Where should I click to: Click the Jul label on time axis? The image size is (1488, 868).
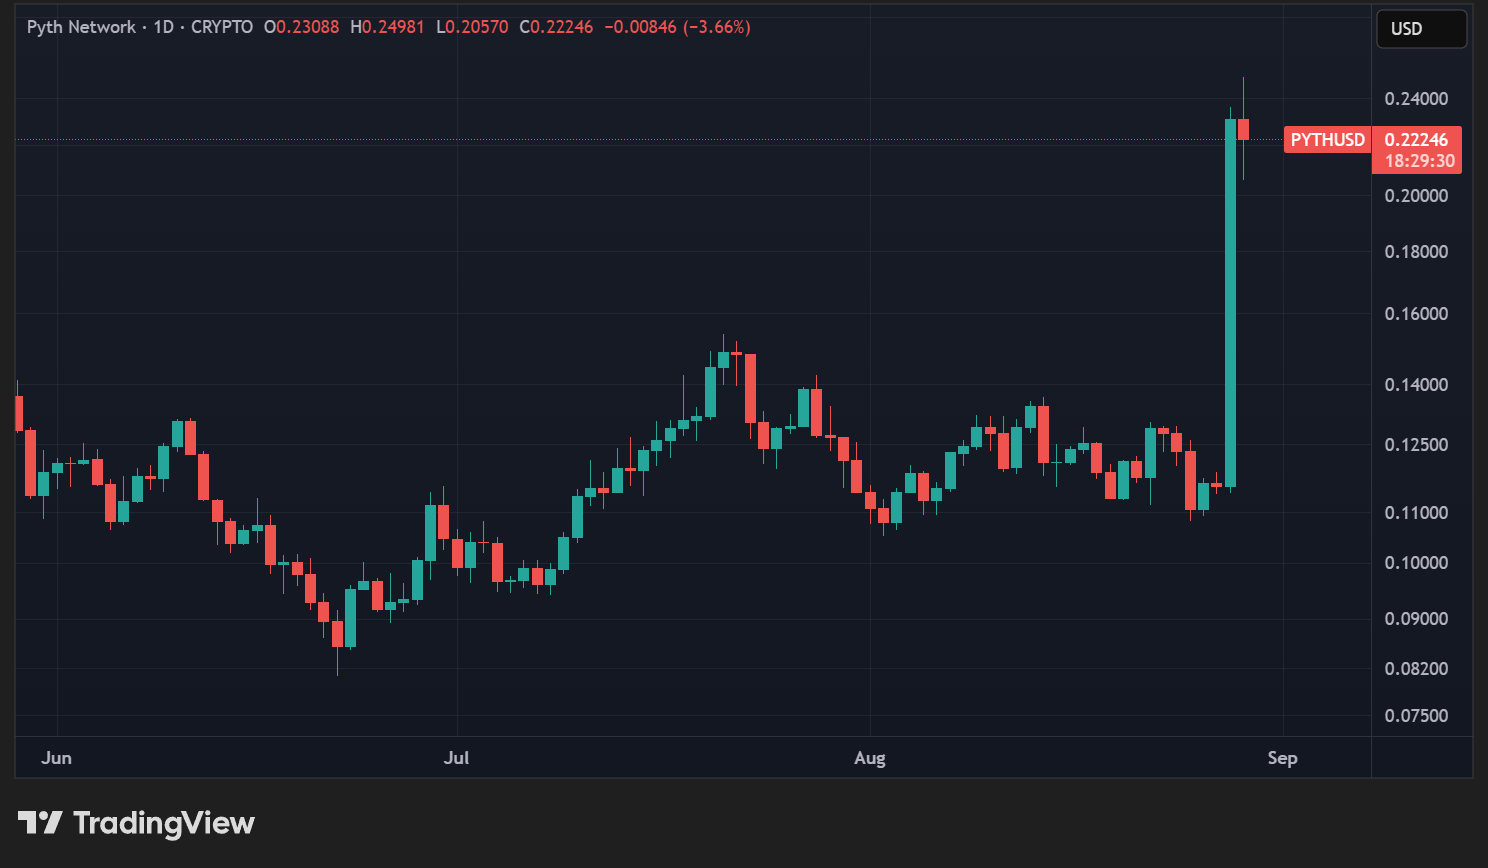click(456, 758)
